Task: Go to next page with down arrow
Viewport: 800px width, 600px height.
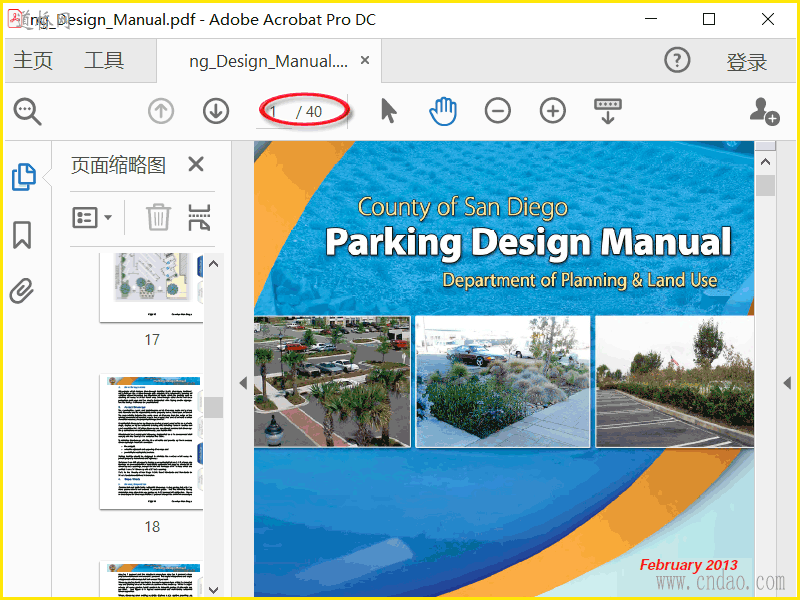Action: pos(216,111)
